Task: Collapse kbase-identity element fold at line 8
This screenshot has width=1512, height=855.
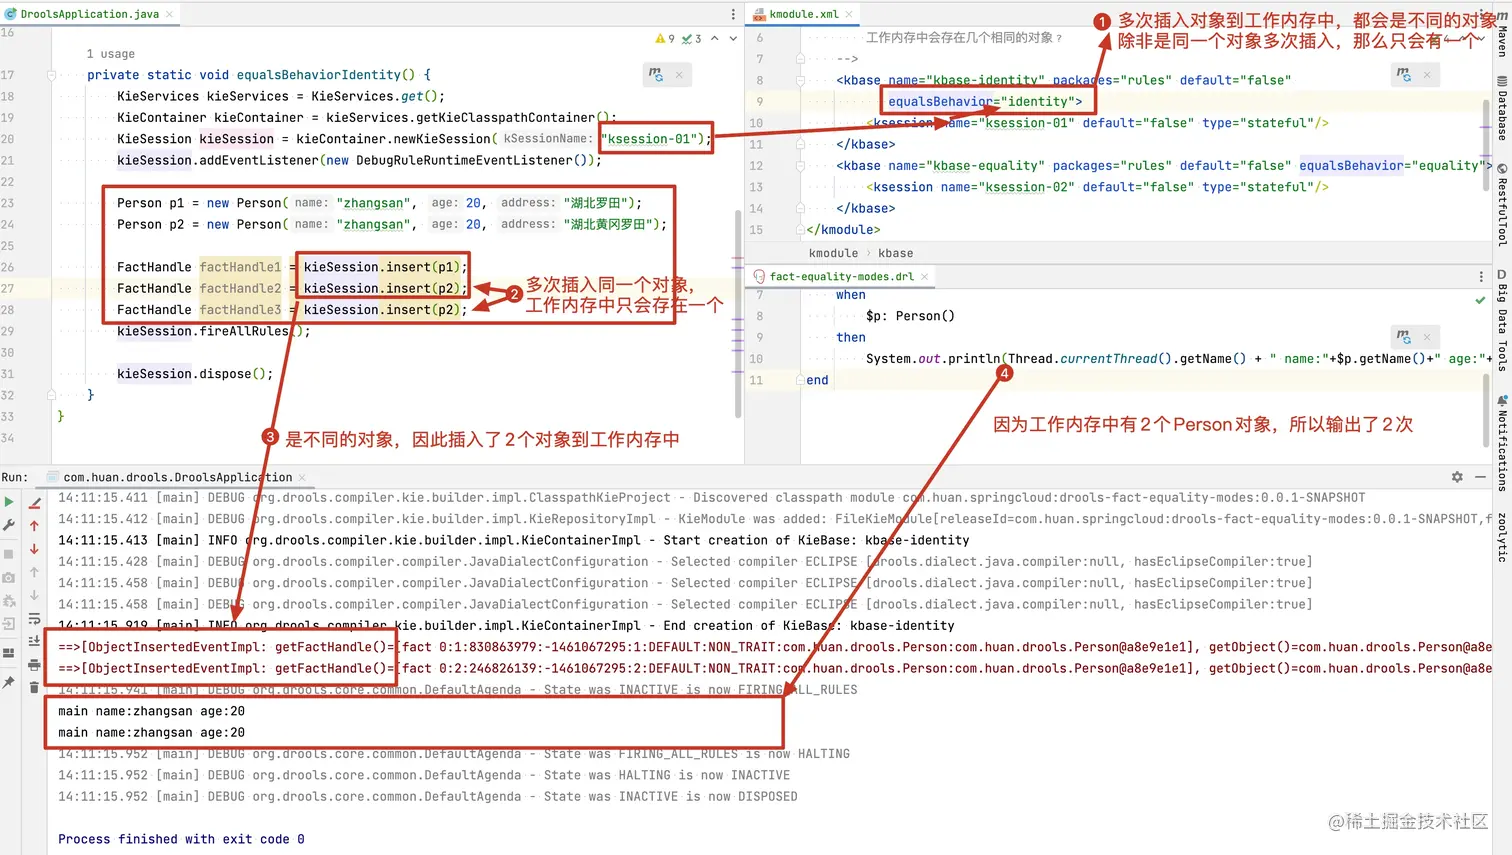Action: [x=800, y=80]
